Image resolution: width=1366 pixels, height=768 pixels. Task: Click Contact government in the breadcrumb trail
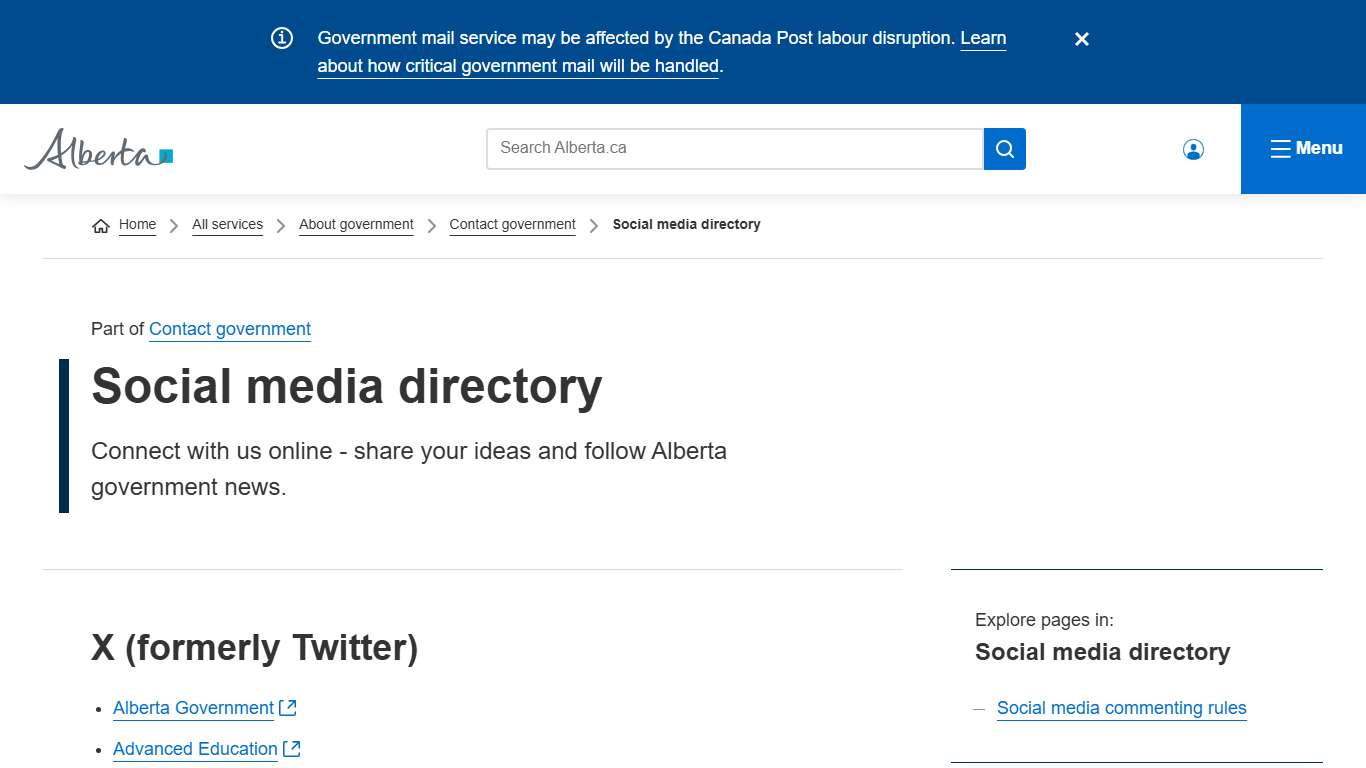coord(512,224)
